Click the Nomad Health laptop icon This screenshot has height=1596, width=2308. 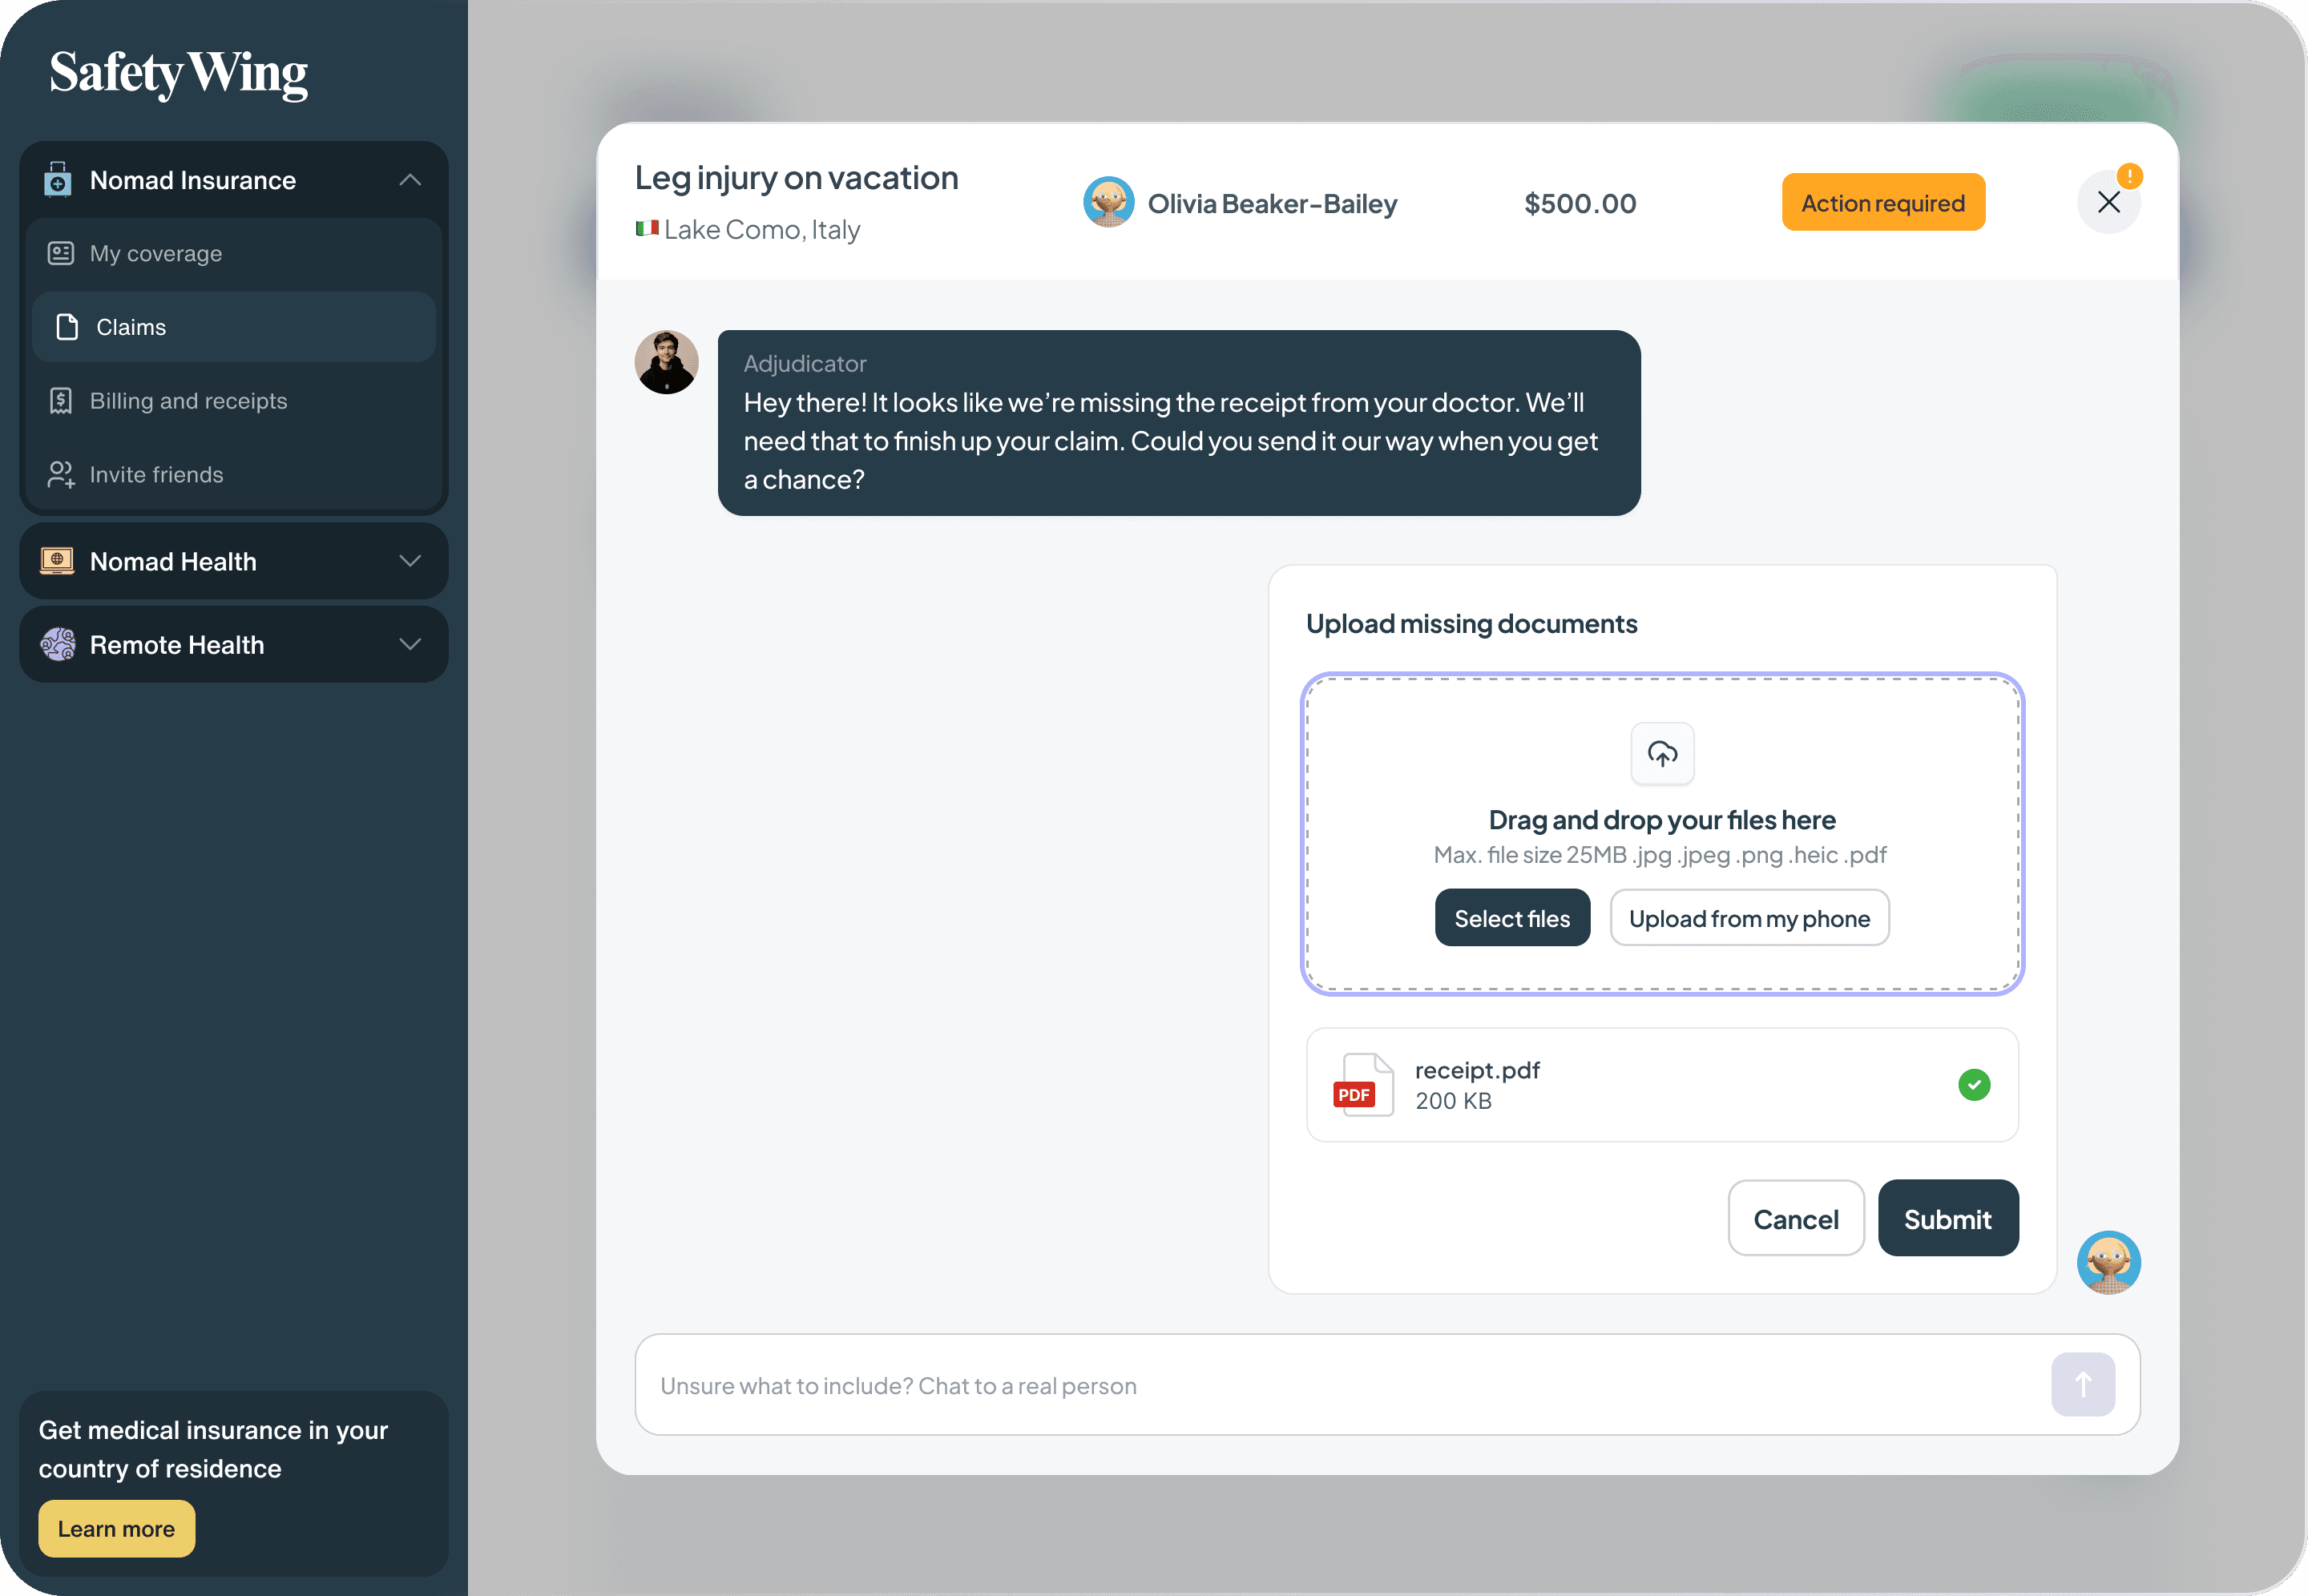tap(57, 561)
